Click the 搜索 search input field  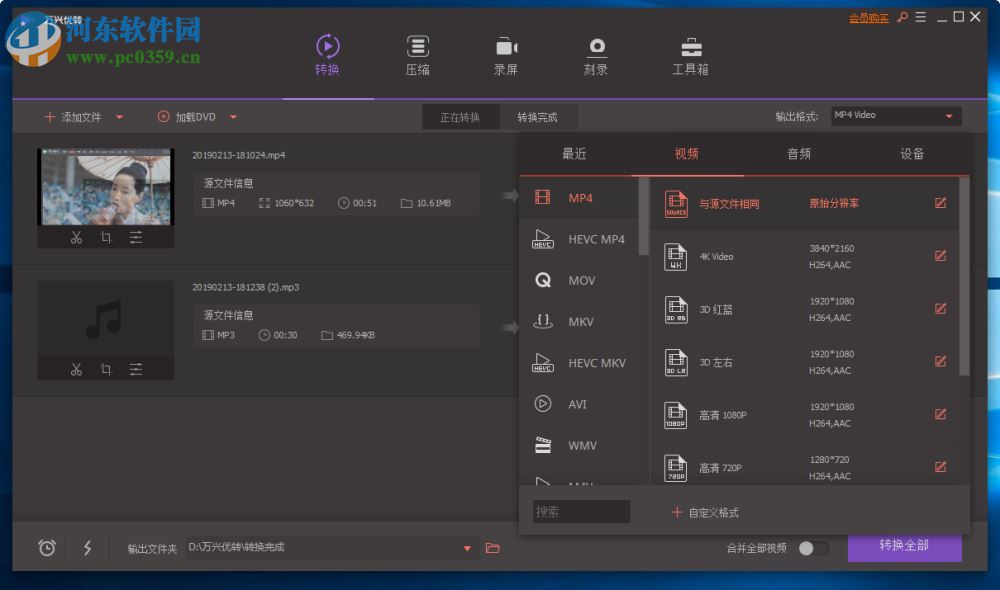[580, 511]
